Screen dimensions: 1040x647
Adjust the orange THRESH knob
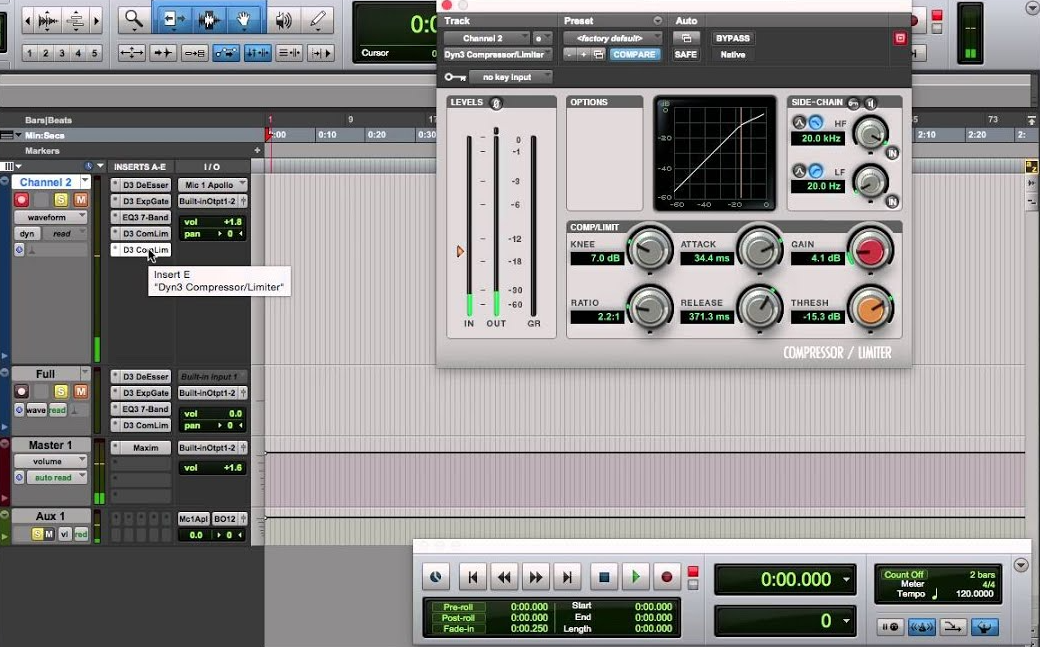[870, 308]
